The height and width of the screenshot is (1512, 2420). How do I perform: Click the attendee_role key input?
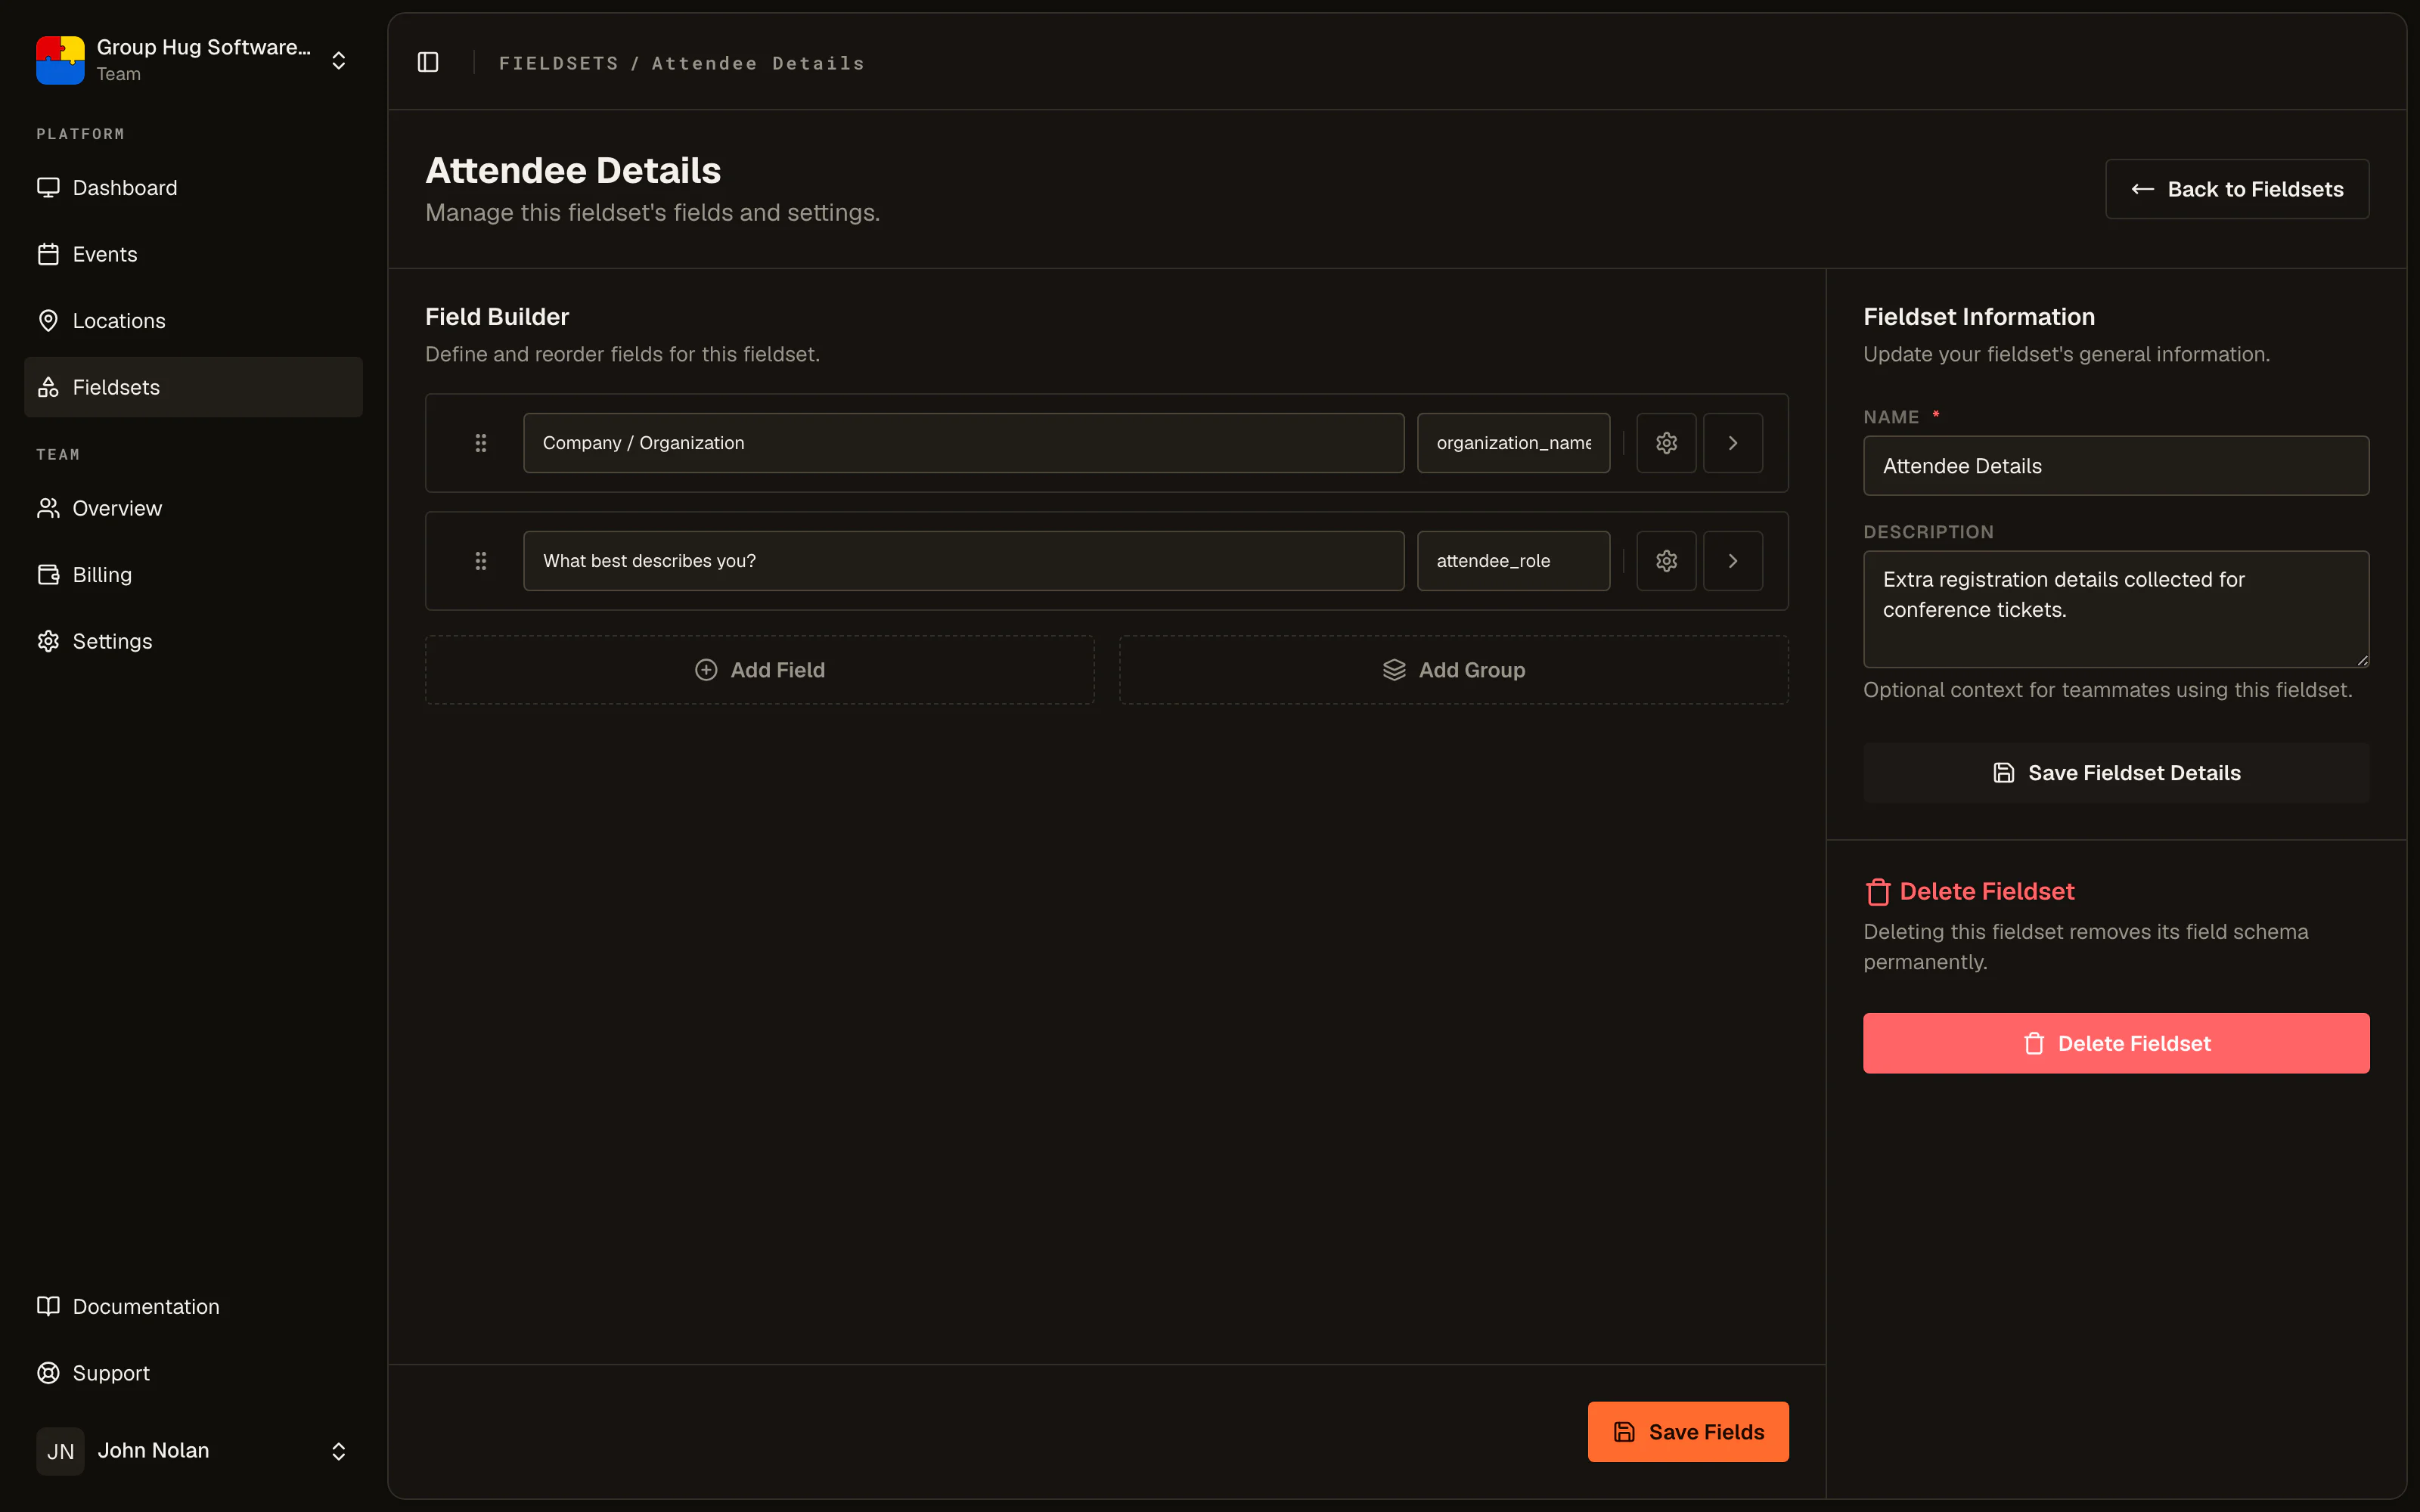[1513, 561]
